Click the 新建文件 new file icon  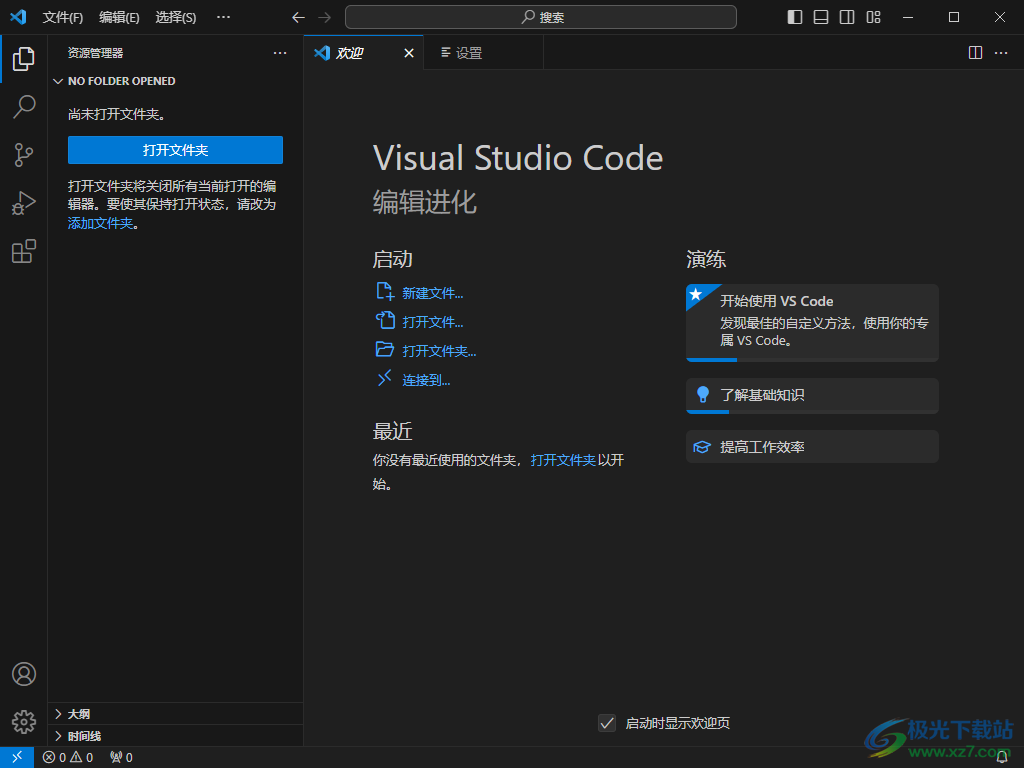tap(385, 291)
